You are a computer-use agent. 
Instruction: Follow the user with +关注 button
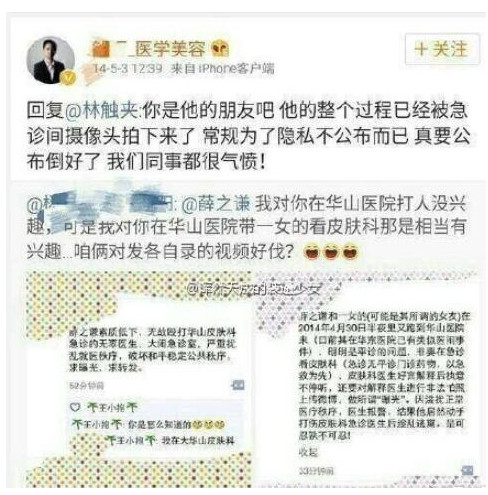(x=442, y=49)
